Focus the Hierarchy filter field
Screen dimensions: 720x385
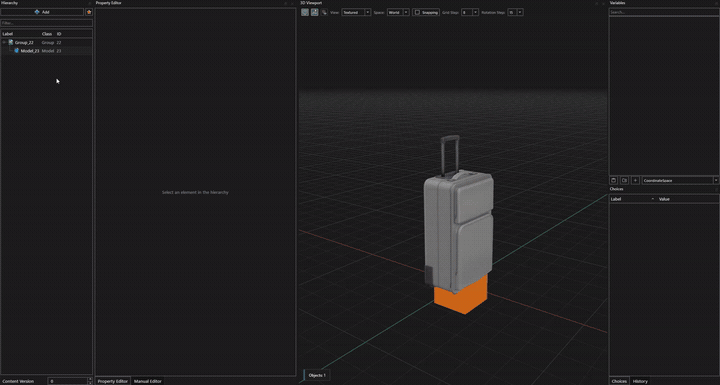(46, 23)
